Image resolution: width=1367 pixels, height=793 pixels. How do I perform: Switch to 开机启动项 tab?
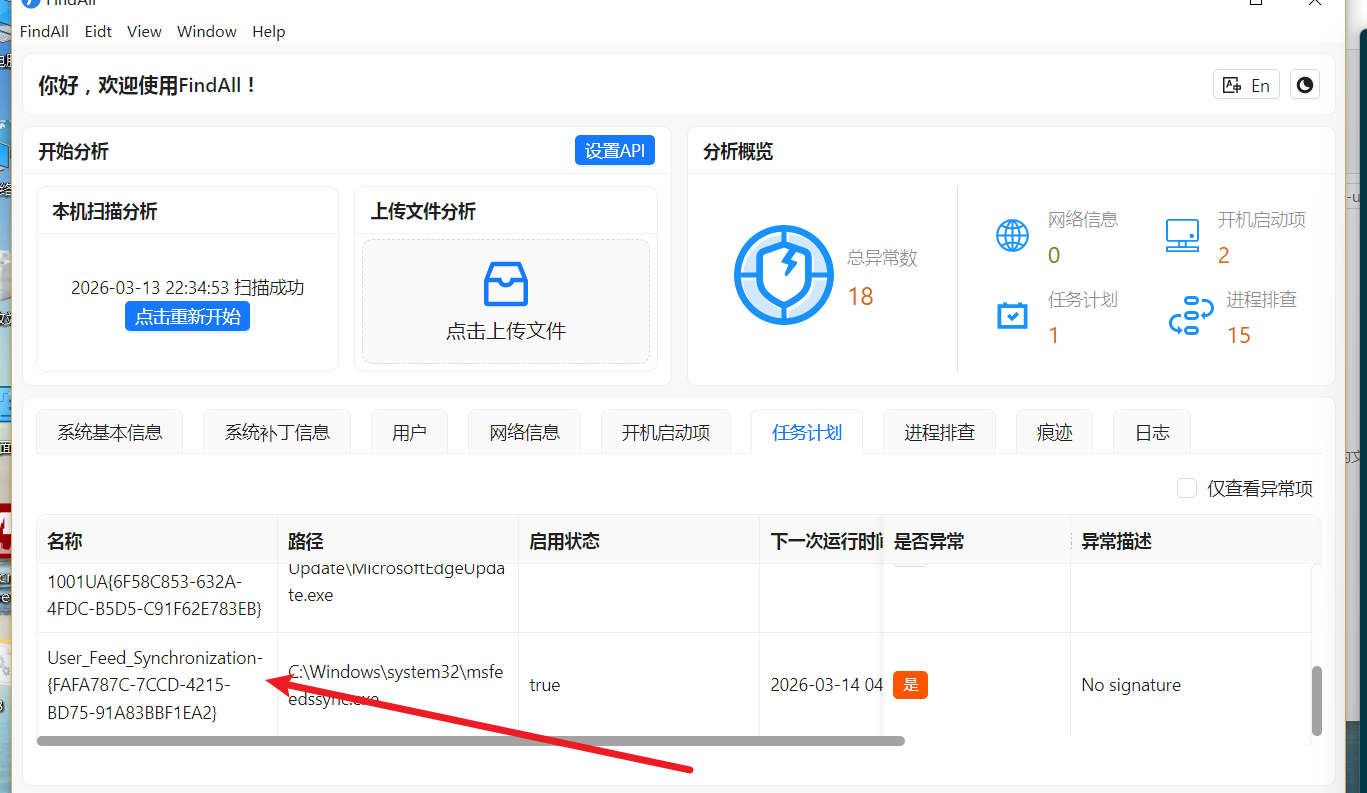pos(665,432)
